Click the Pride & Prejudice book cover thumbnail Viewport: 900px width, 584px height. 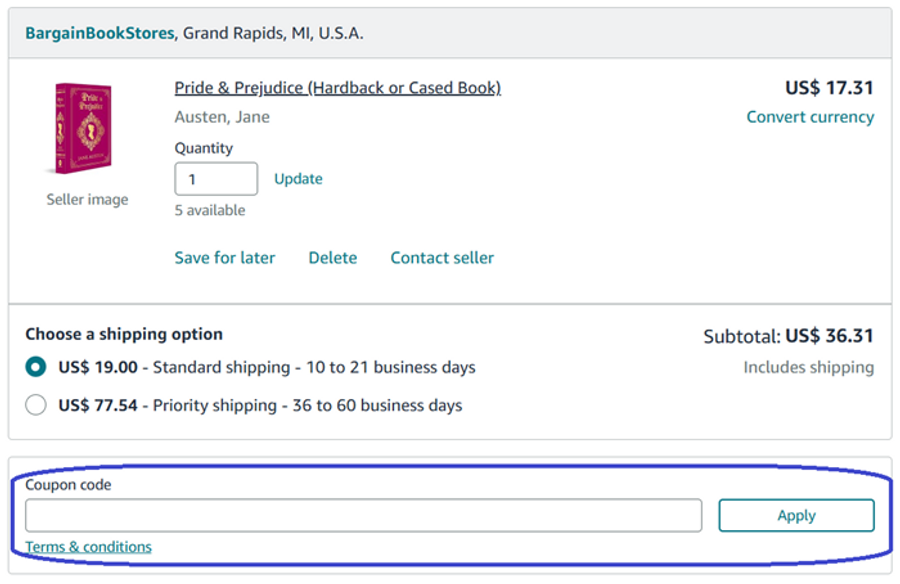coord(85,129)
